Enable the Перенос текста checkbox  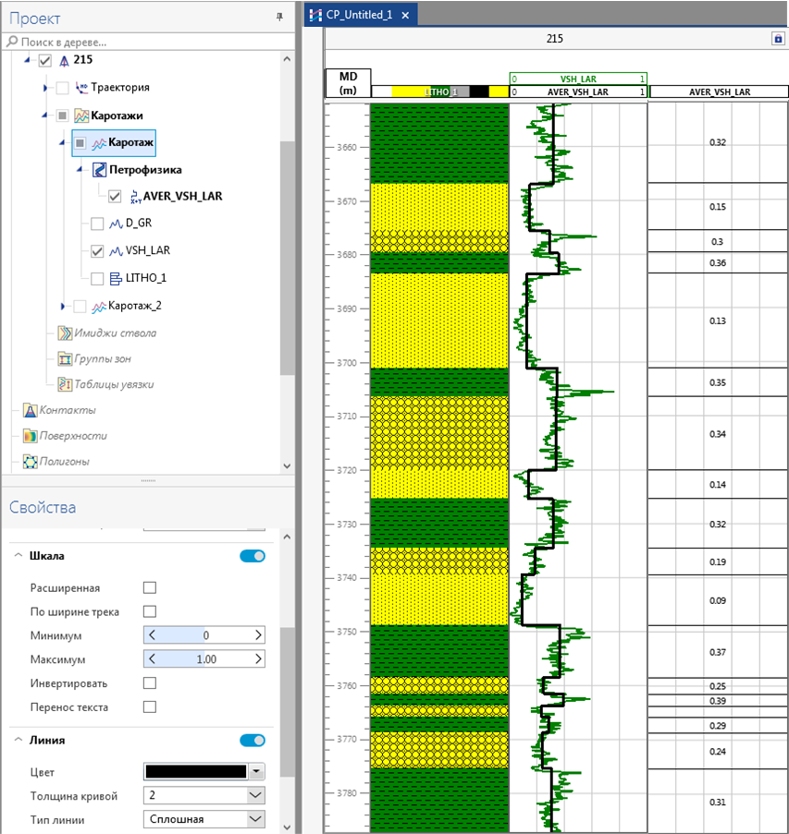coord(150,707)
